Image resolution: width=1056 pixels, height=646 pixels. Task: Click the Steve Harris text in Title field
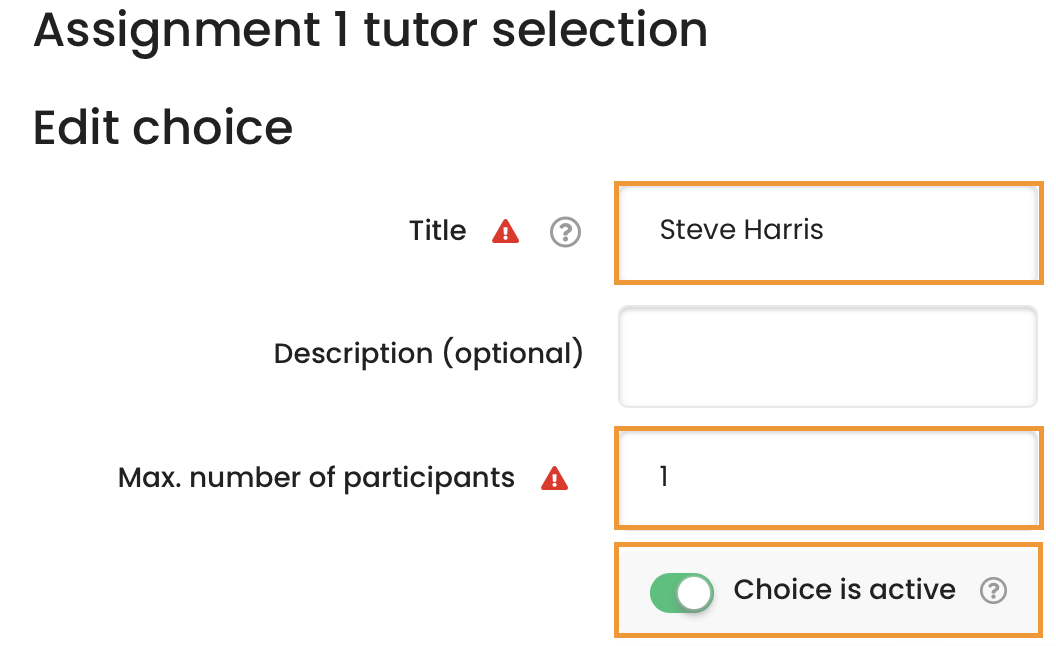pos(741,230)
